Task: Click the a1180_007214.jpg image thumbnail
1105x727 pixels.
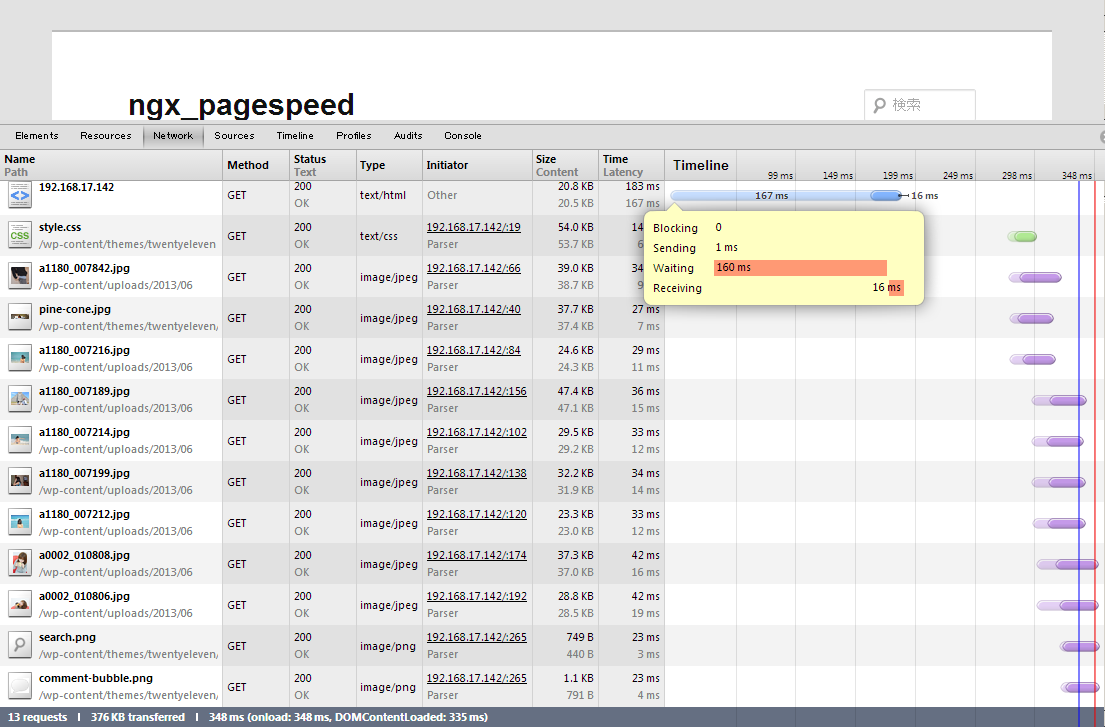Action: coord(20,440)
